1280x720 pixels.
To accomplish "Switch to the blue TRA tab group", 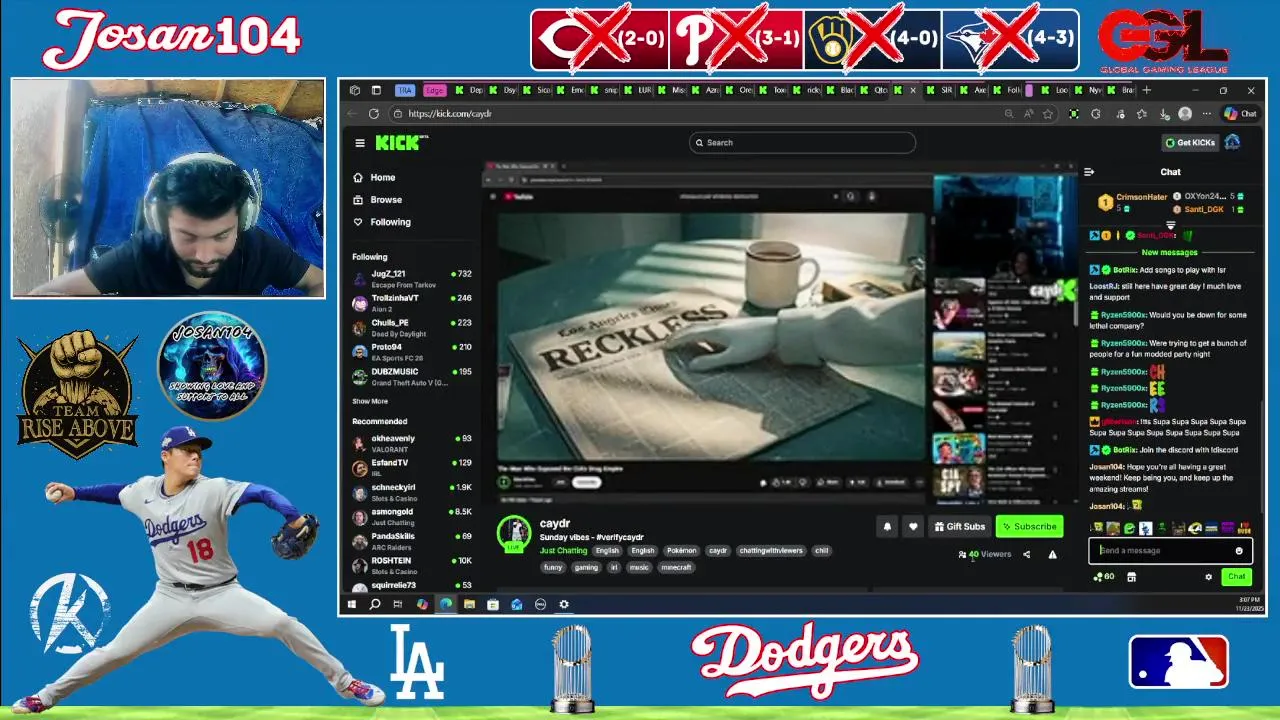I will [x=405, y=90].
